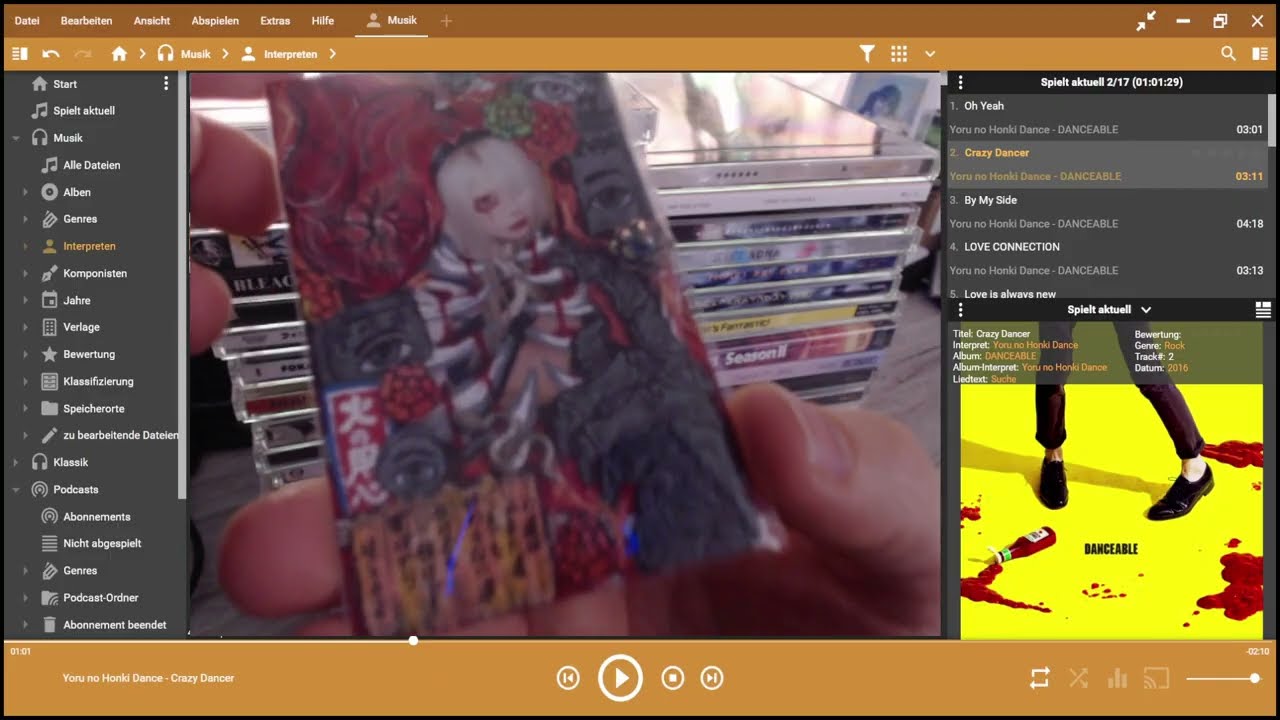The width and height of the screenshot is (1280, 720).
Task: Go to Home via the house icon
Action: tap(119, 54)
